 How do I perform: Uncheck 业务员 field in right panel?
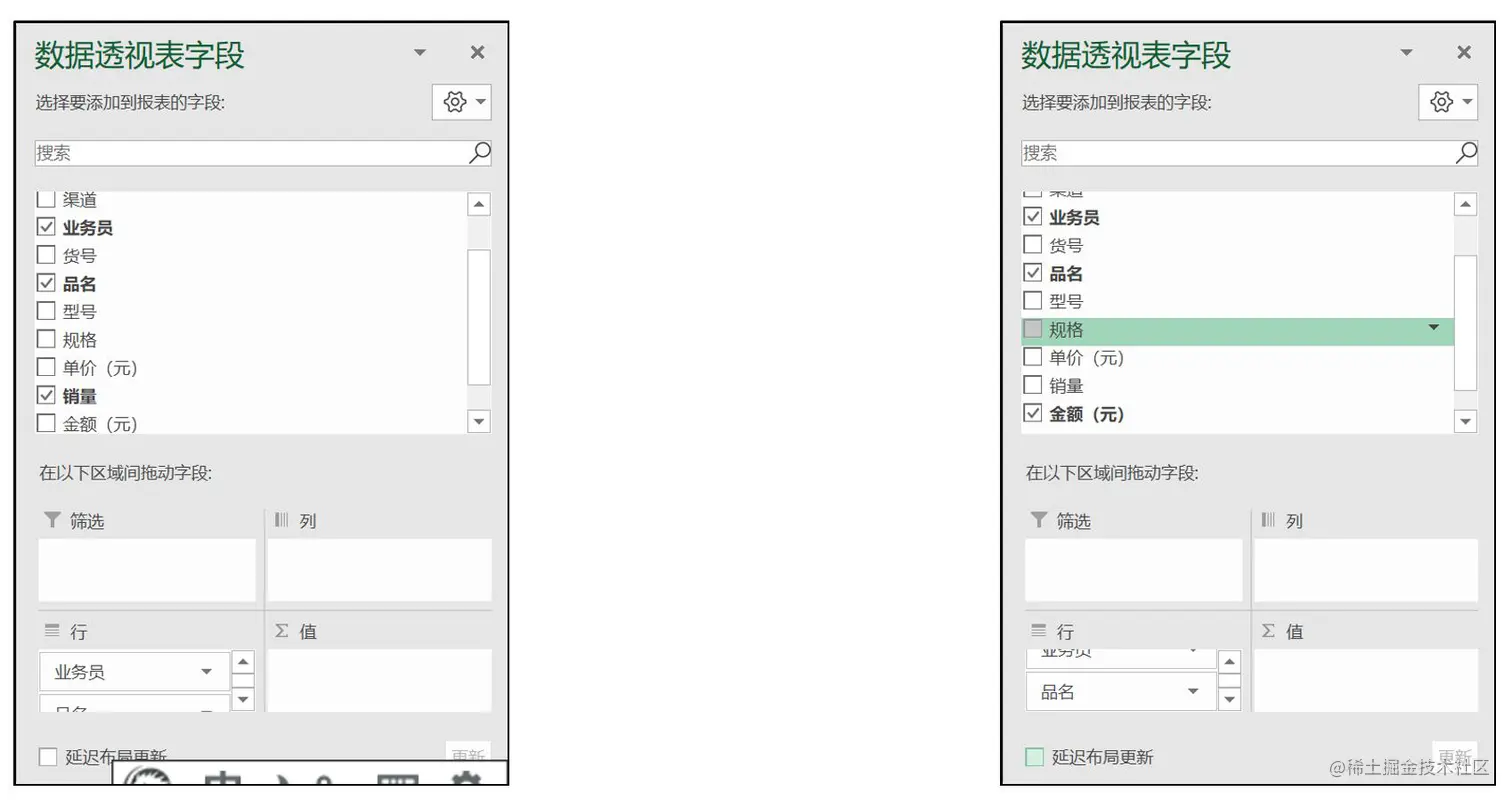click(x=1033, y=217)
